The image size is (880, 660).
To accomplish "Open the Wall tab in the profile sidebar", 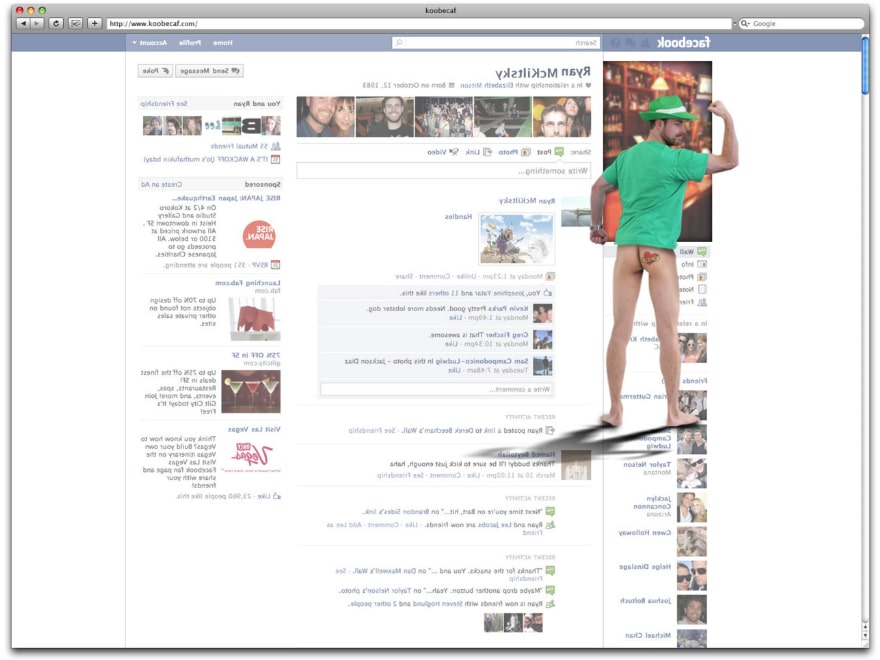I will (x=701, y=252).
